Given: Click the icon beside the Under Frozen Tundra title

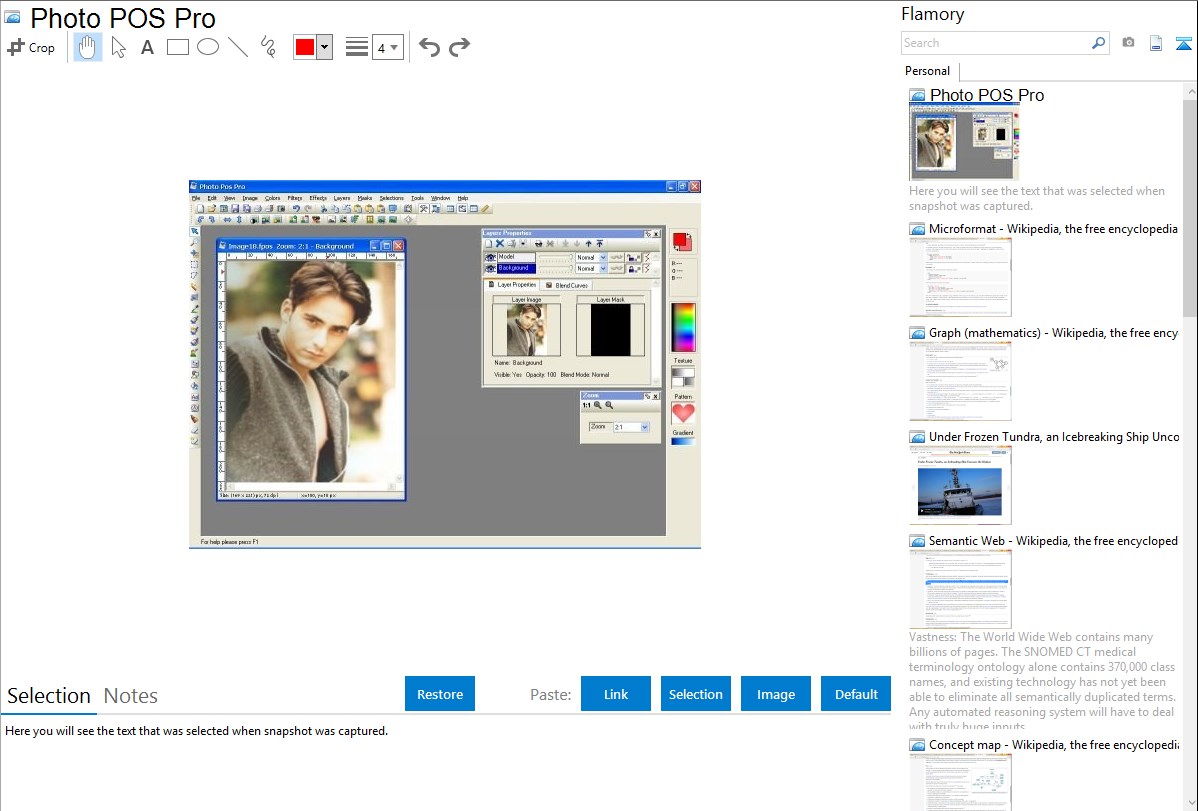Looking at the screenshot, I should (x=917, y=437).
